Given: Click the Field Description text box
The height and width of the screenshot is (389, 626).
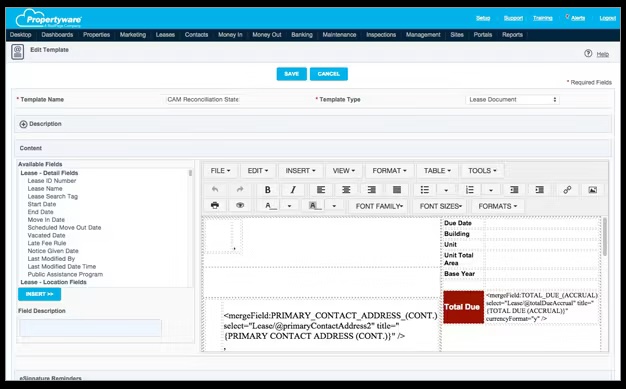Looking at the screenshot, I should coord(90,328).
